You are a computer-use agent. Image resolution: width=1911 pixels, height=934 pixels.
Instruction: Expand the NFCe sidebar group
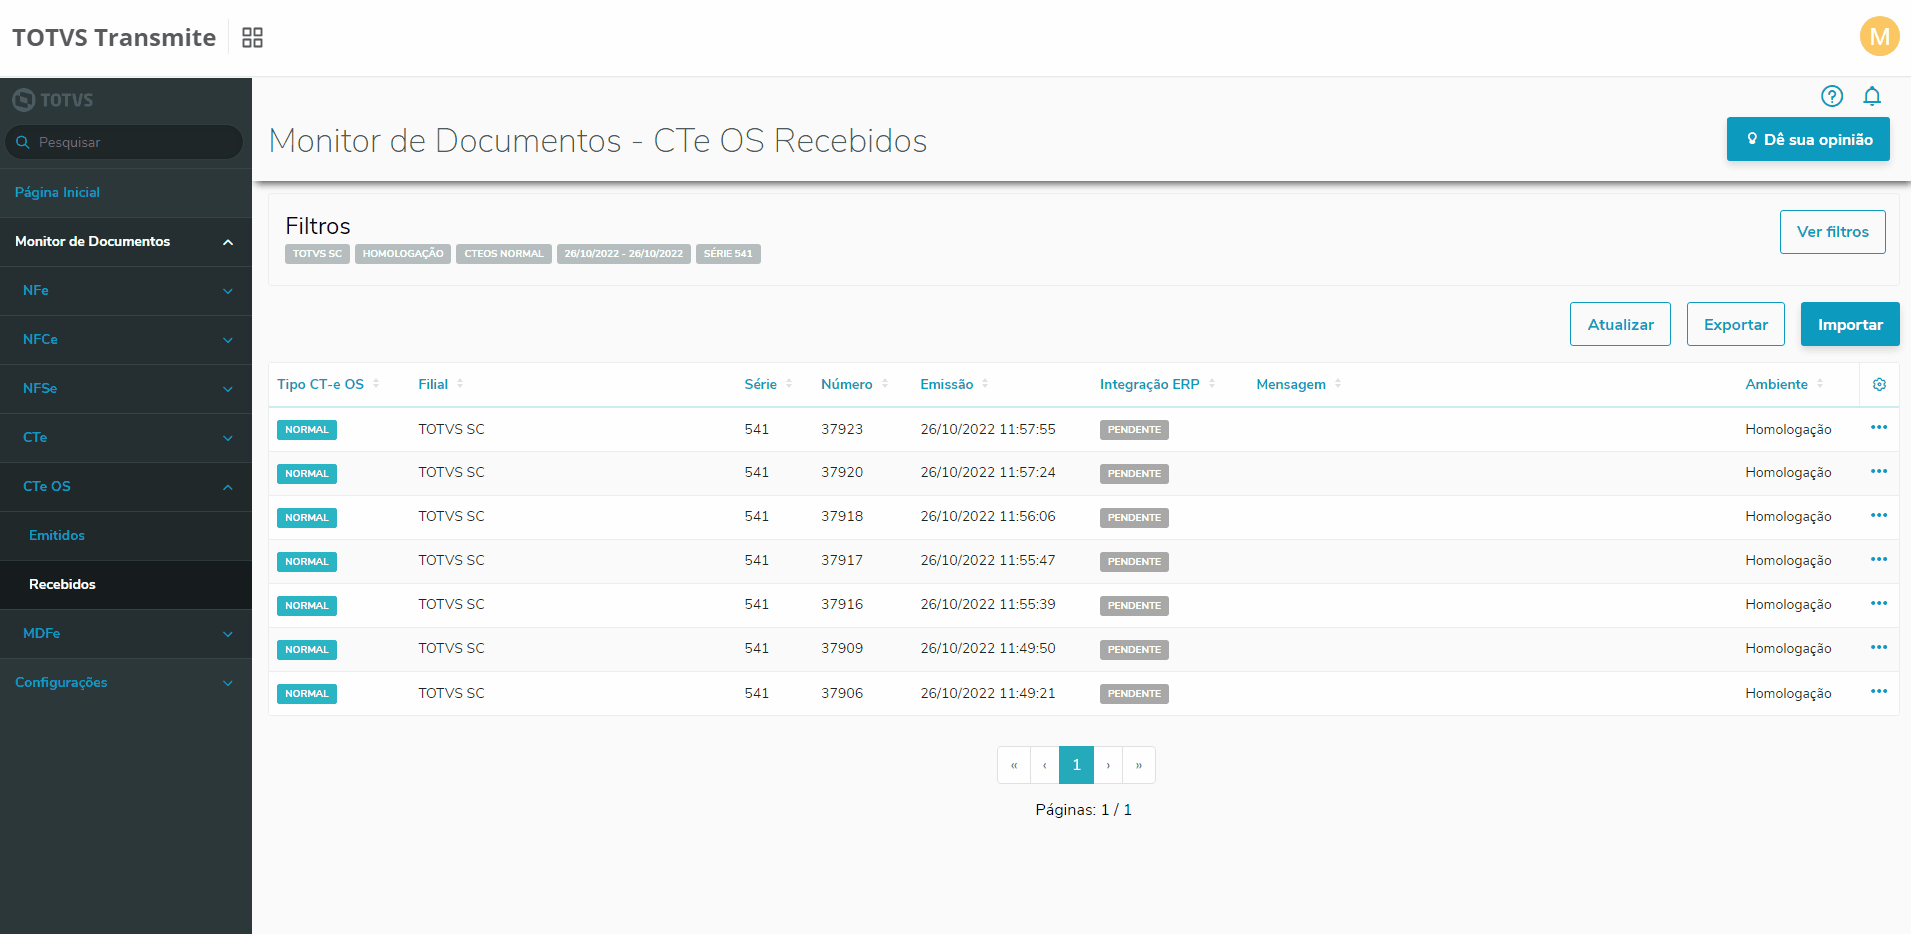tap(126, 340)
